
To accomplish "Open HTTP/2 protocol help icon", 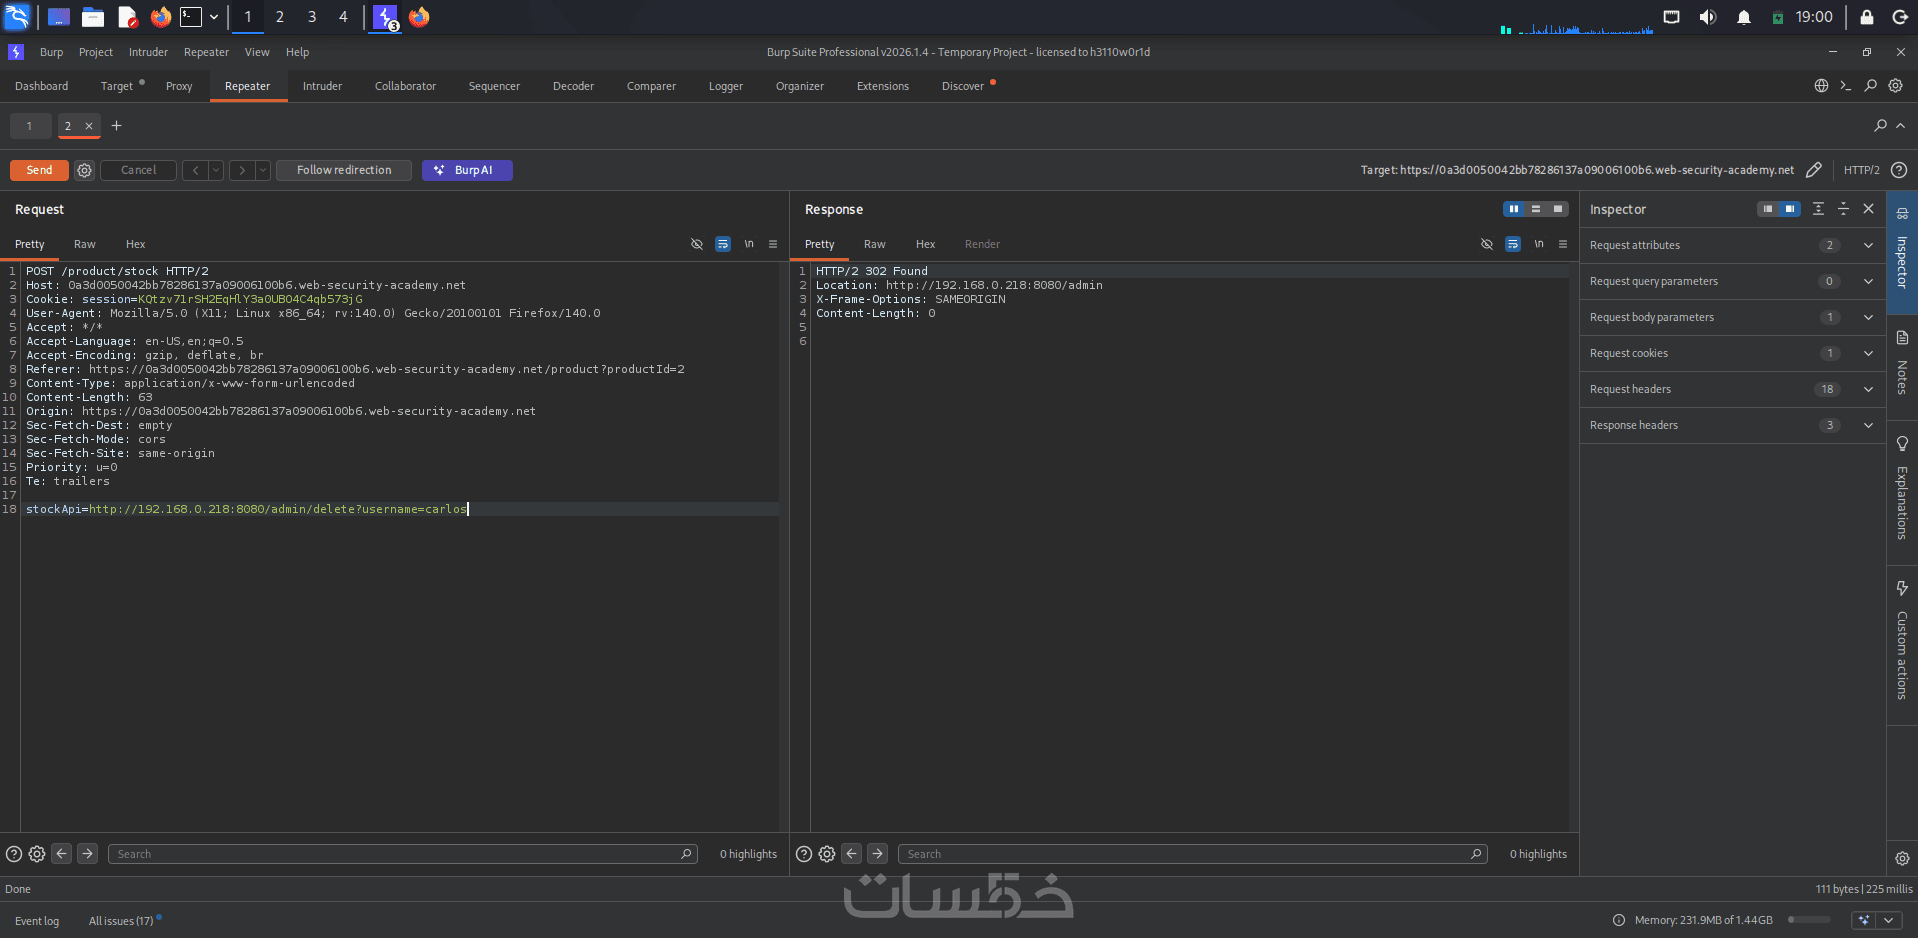I will (x=1899, y=170).
